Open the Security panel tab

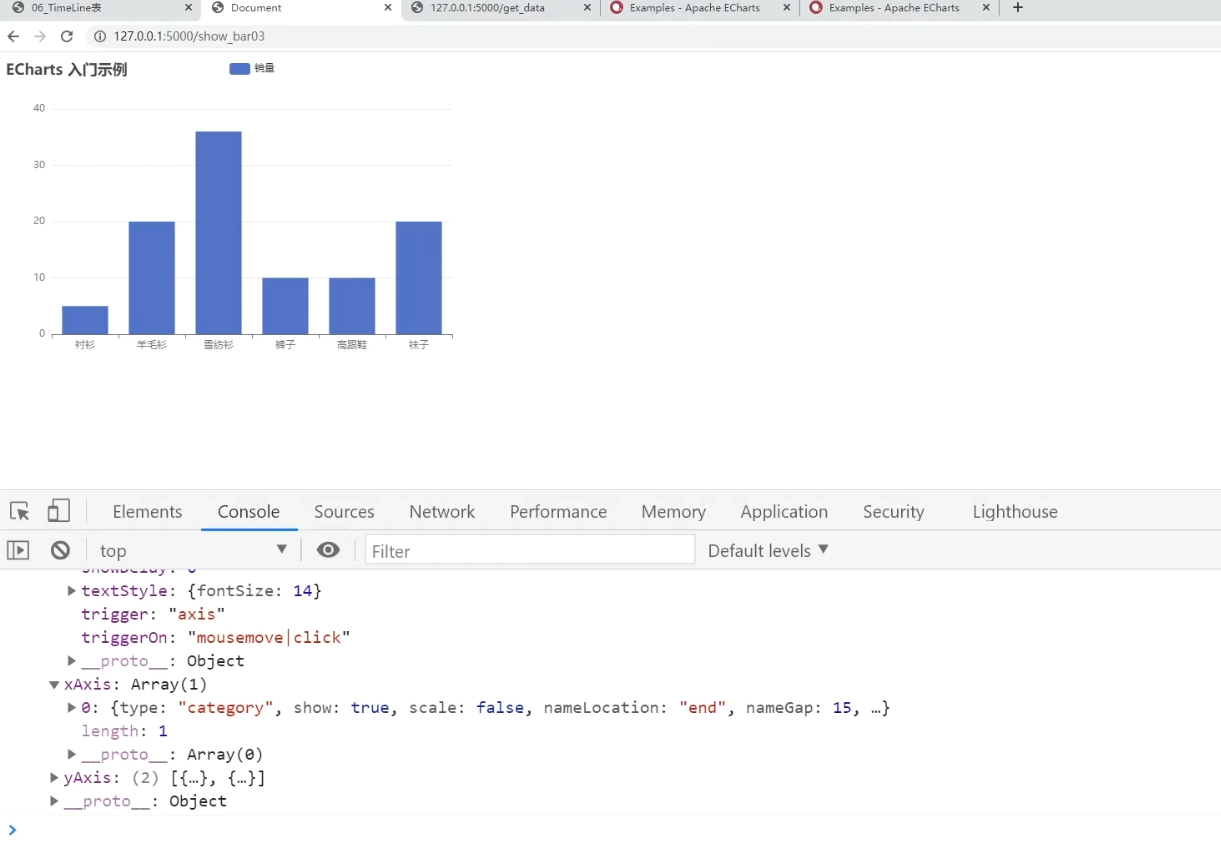(x=893, y=511)
